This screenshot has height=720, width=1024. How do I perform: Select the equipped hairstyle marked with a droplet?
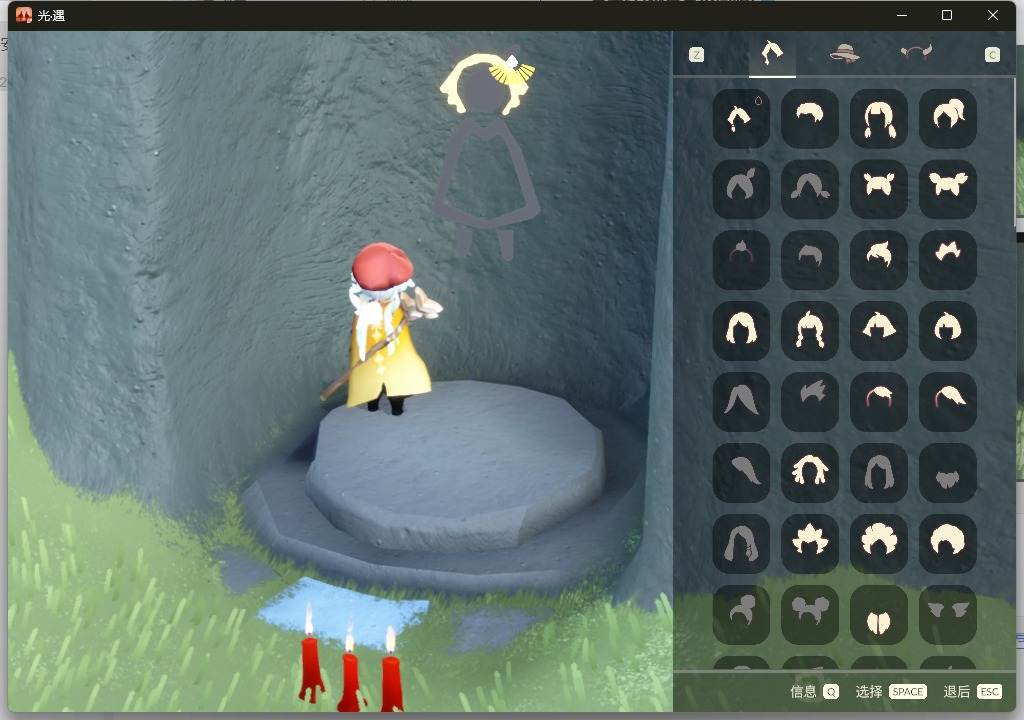[741, 118]
